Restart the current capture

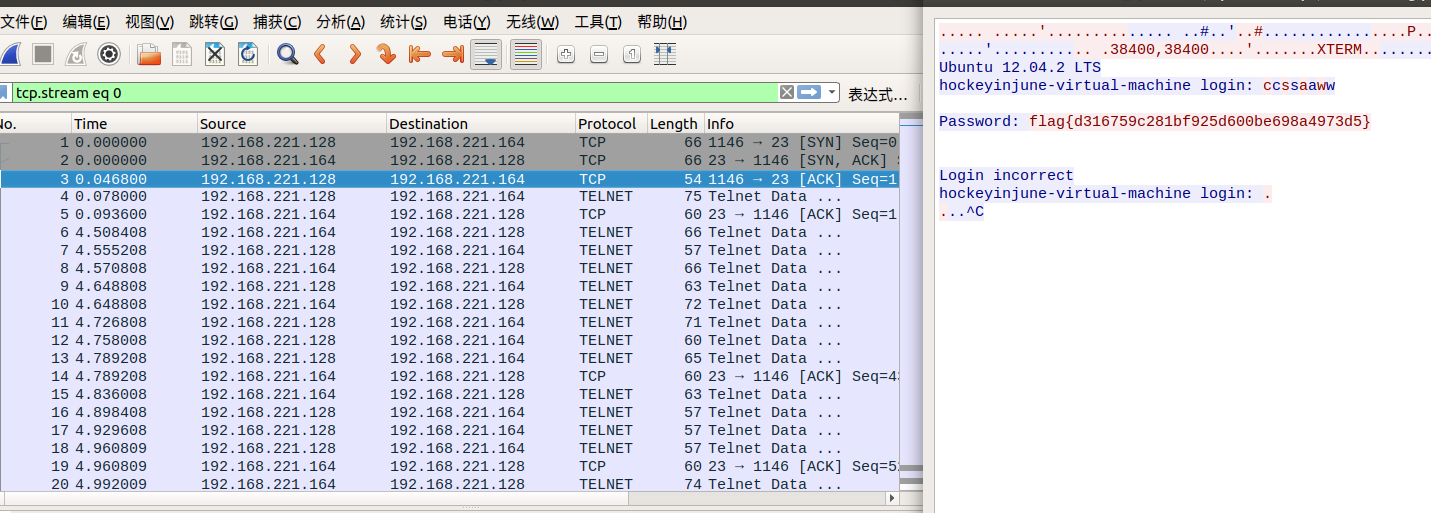[76, 54]
